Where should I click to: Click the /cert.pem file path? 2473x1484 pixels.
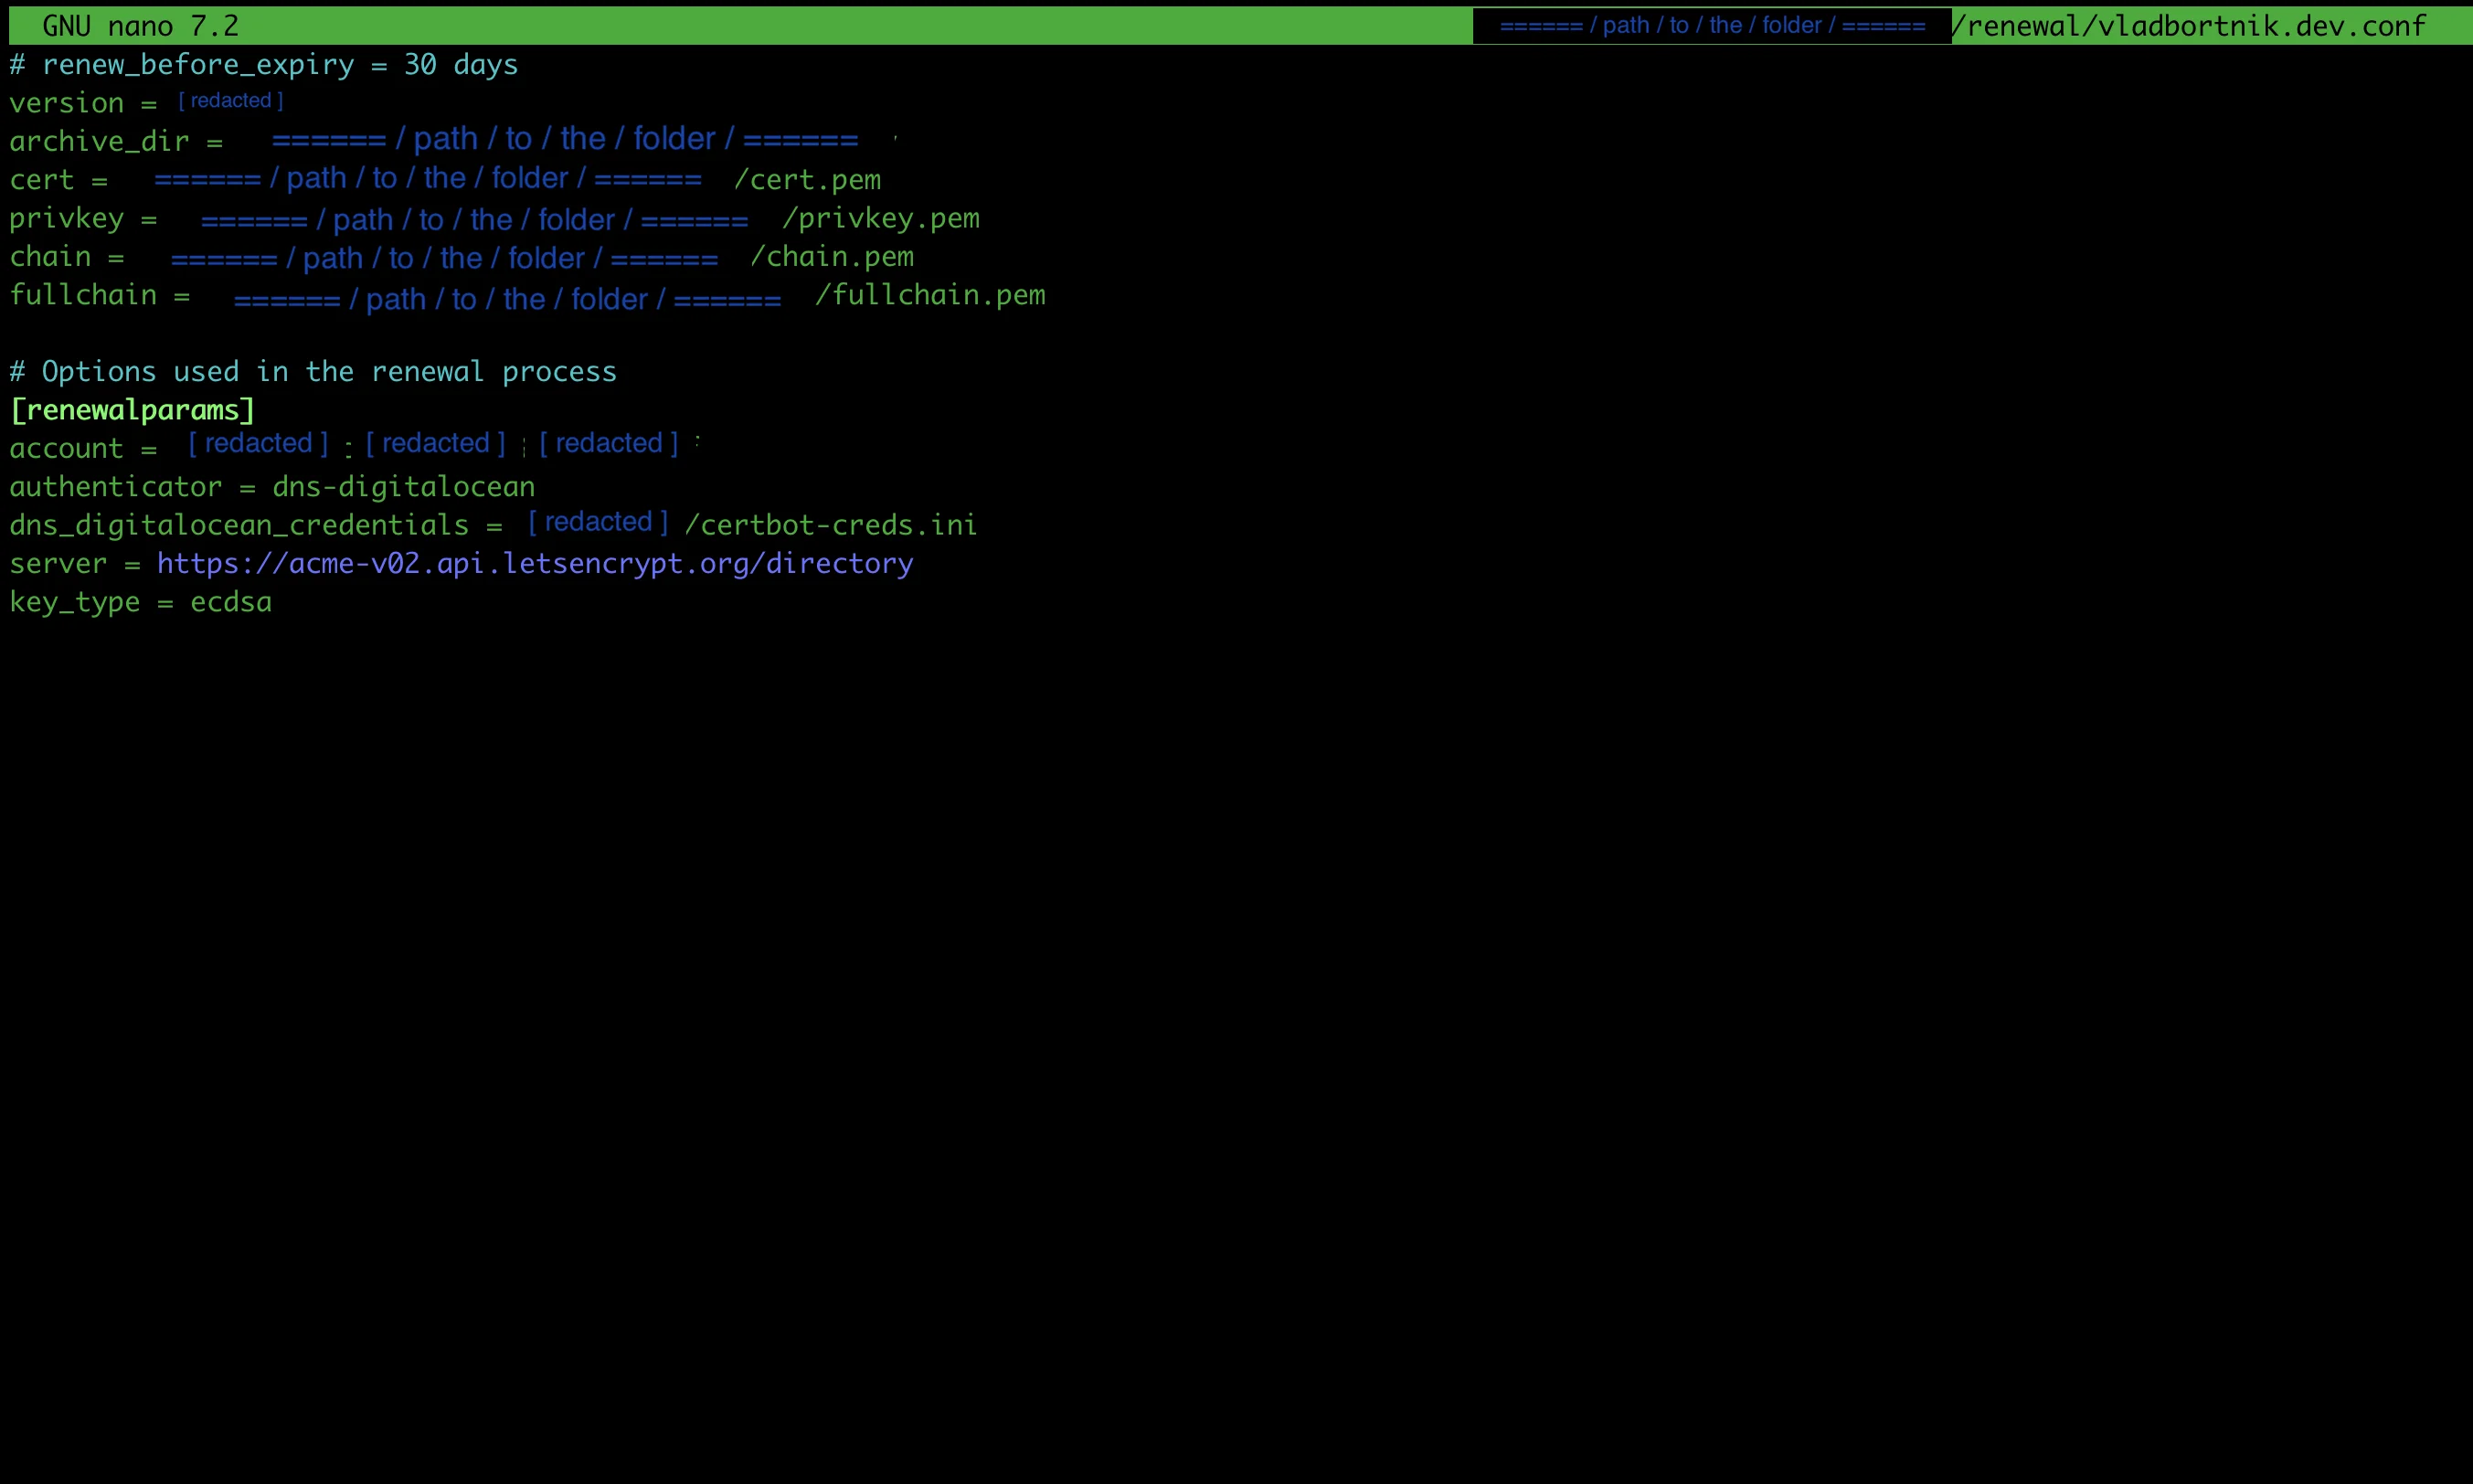click(808, 180)
